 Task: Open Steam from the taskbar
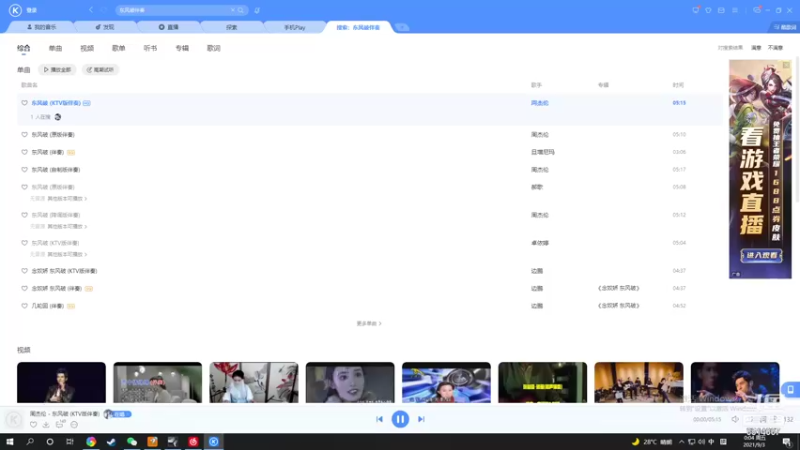(x=111, y=442)
